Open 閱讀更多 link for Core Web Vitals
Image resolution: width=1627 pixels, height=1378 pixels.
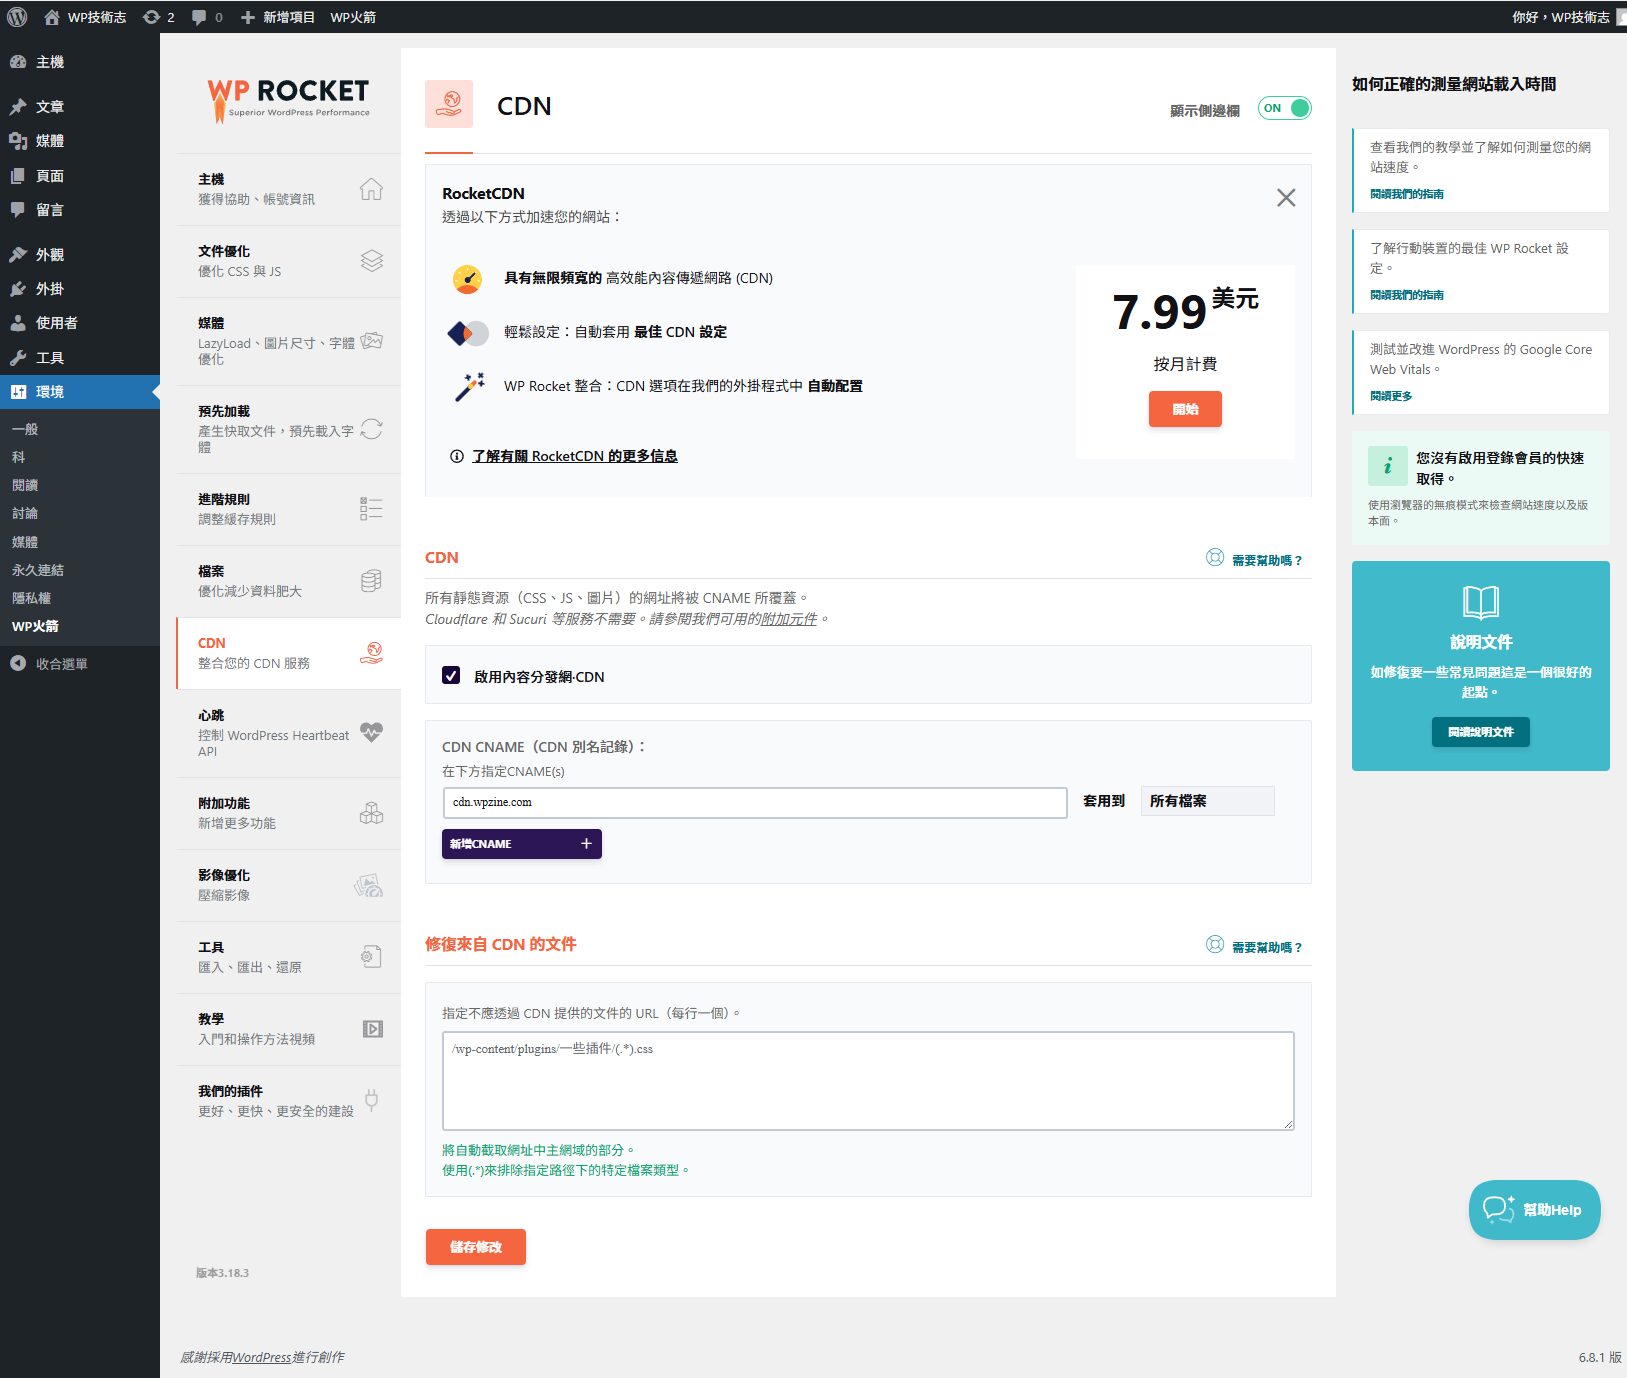click(1391, 396)
